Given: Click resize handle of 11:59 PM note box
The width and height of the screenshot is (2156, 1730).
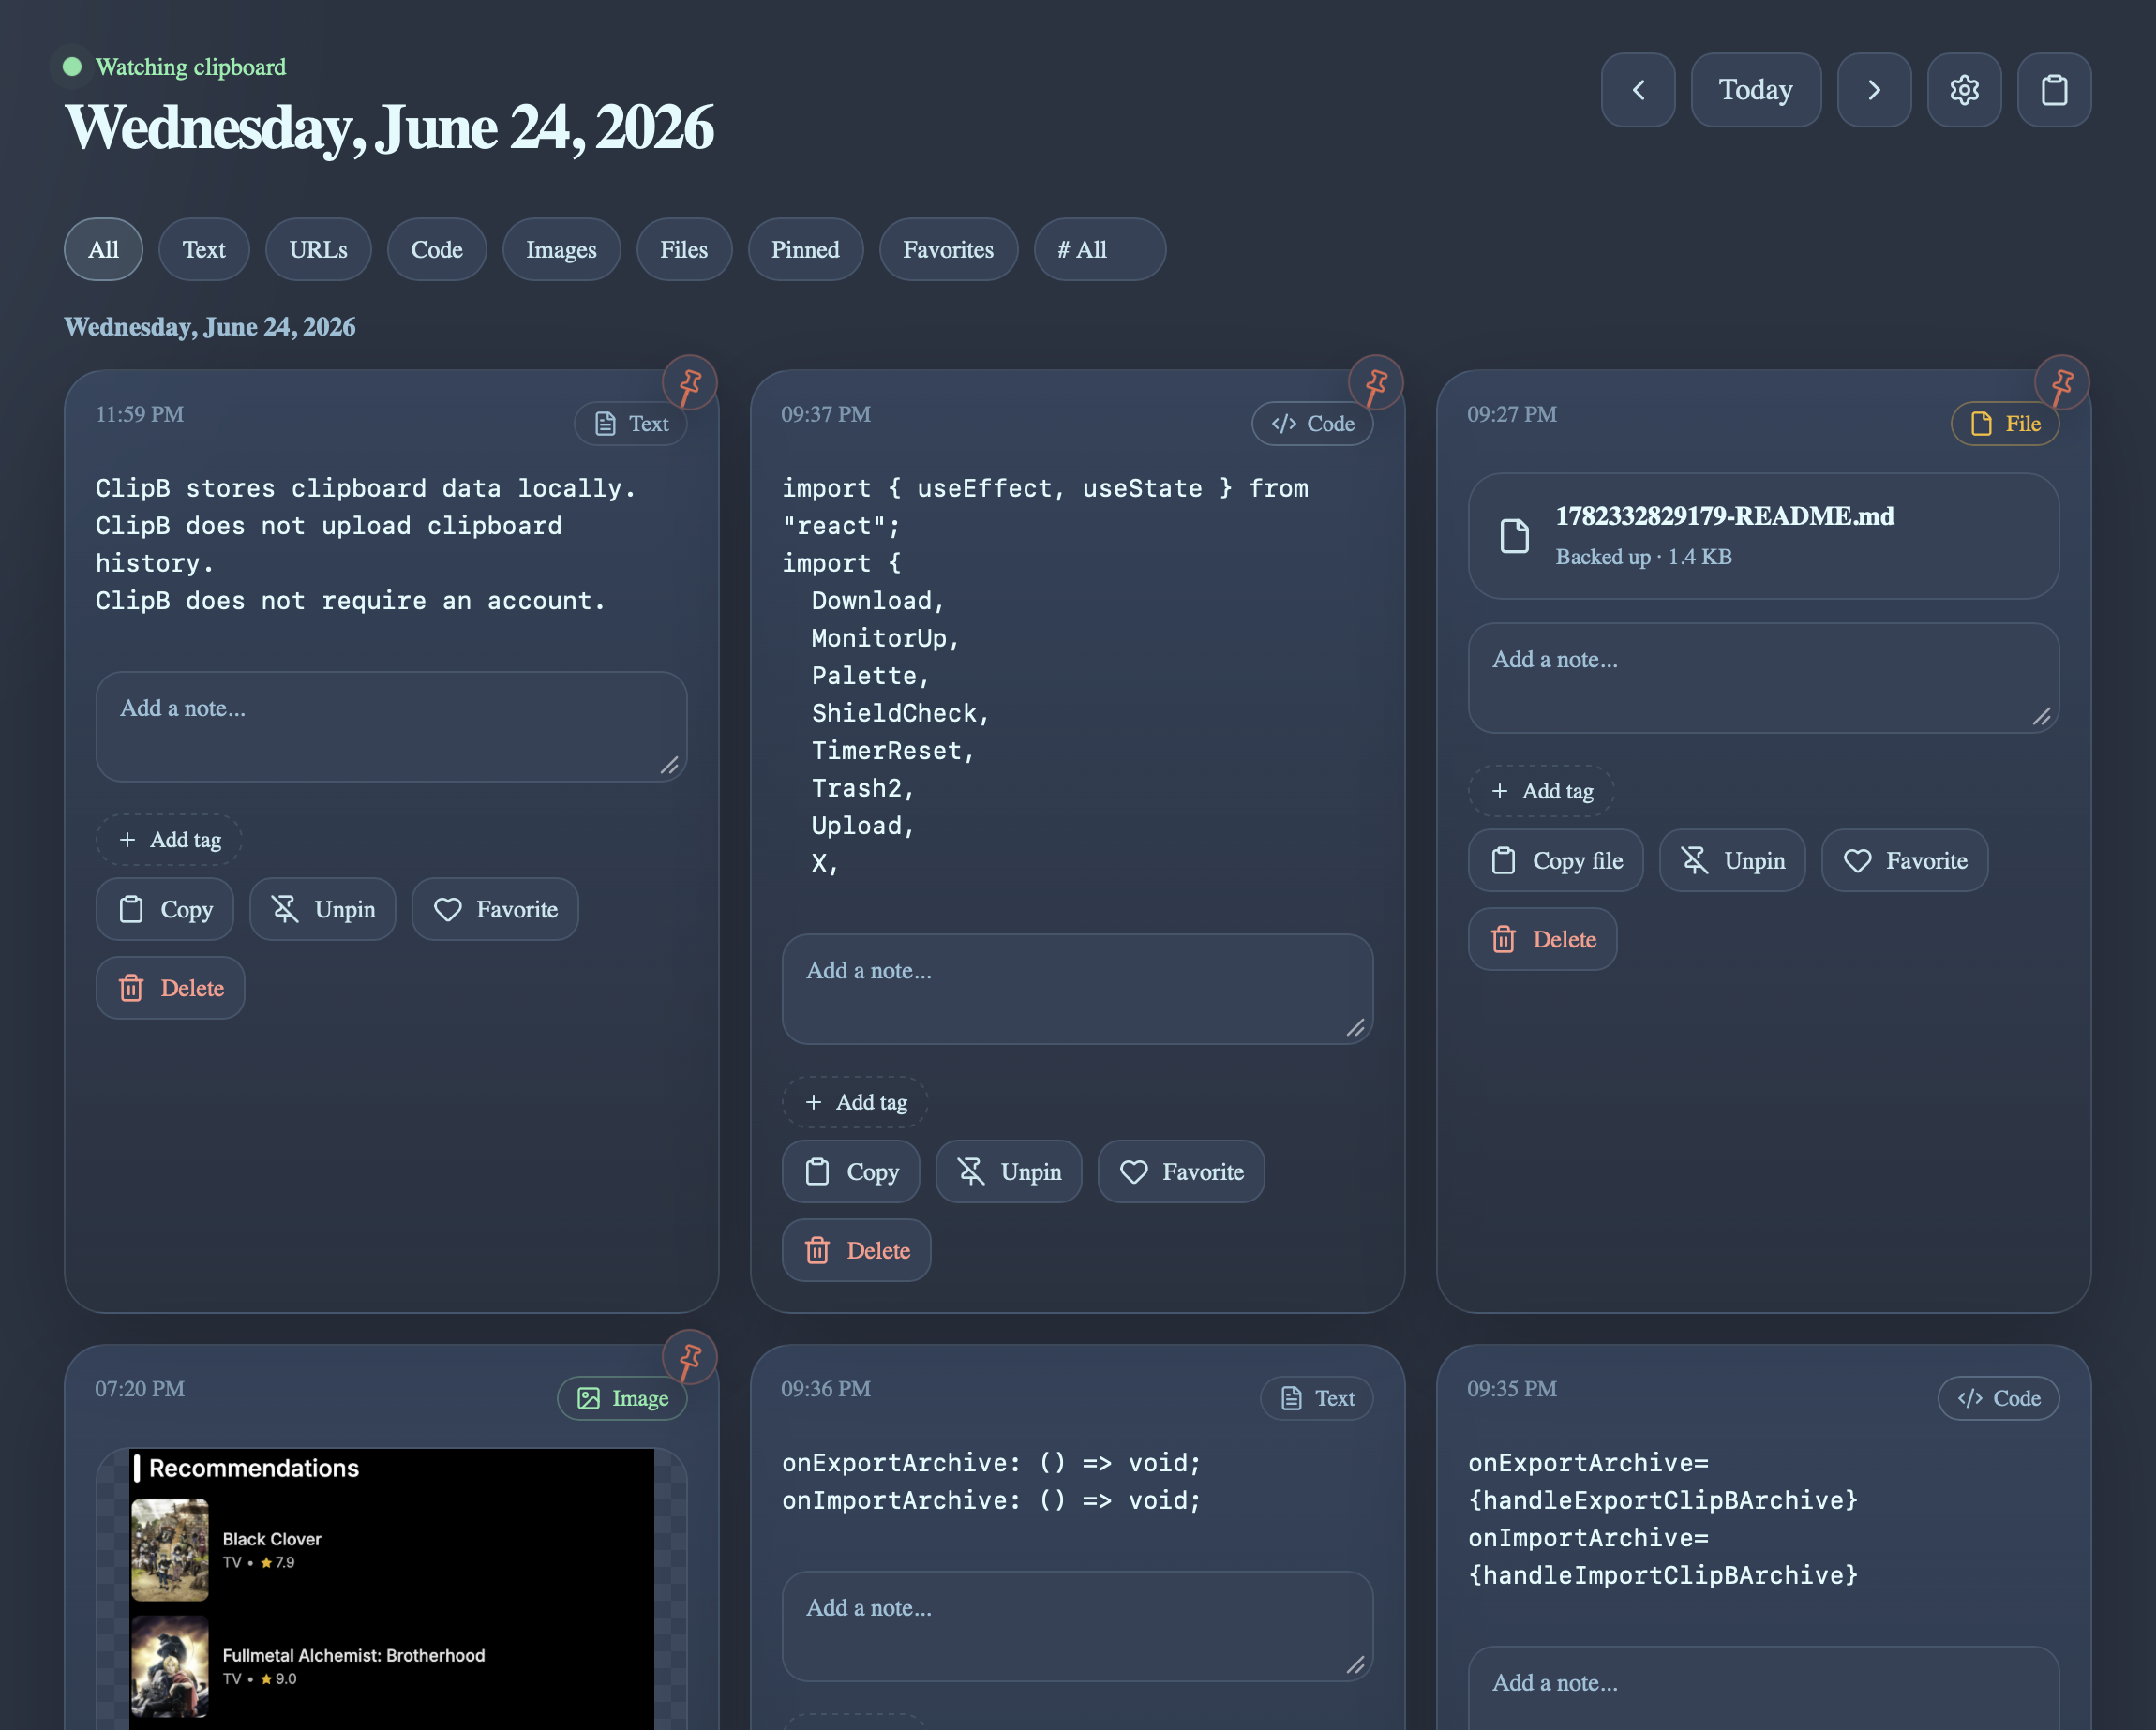Looking at the screenshot, I should click(670, 766).
